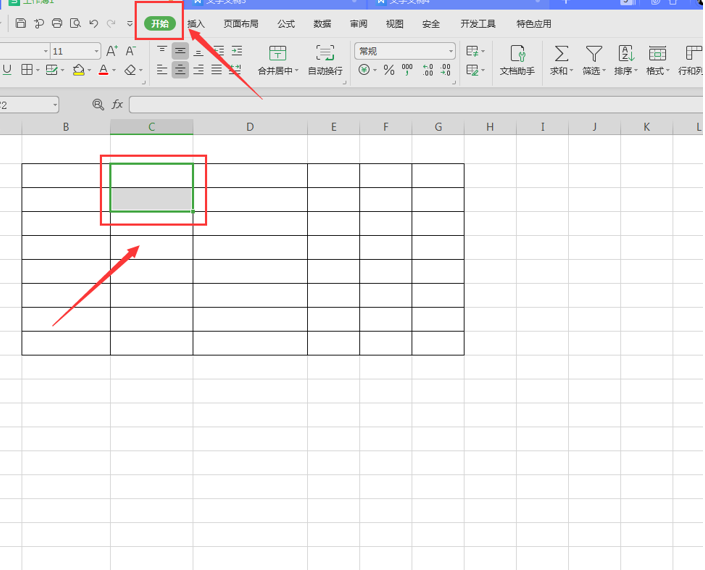This screenshot has width=705, height=570.
Task: Click into the formula bar input
Action: click(x=417, y=104)
